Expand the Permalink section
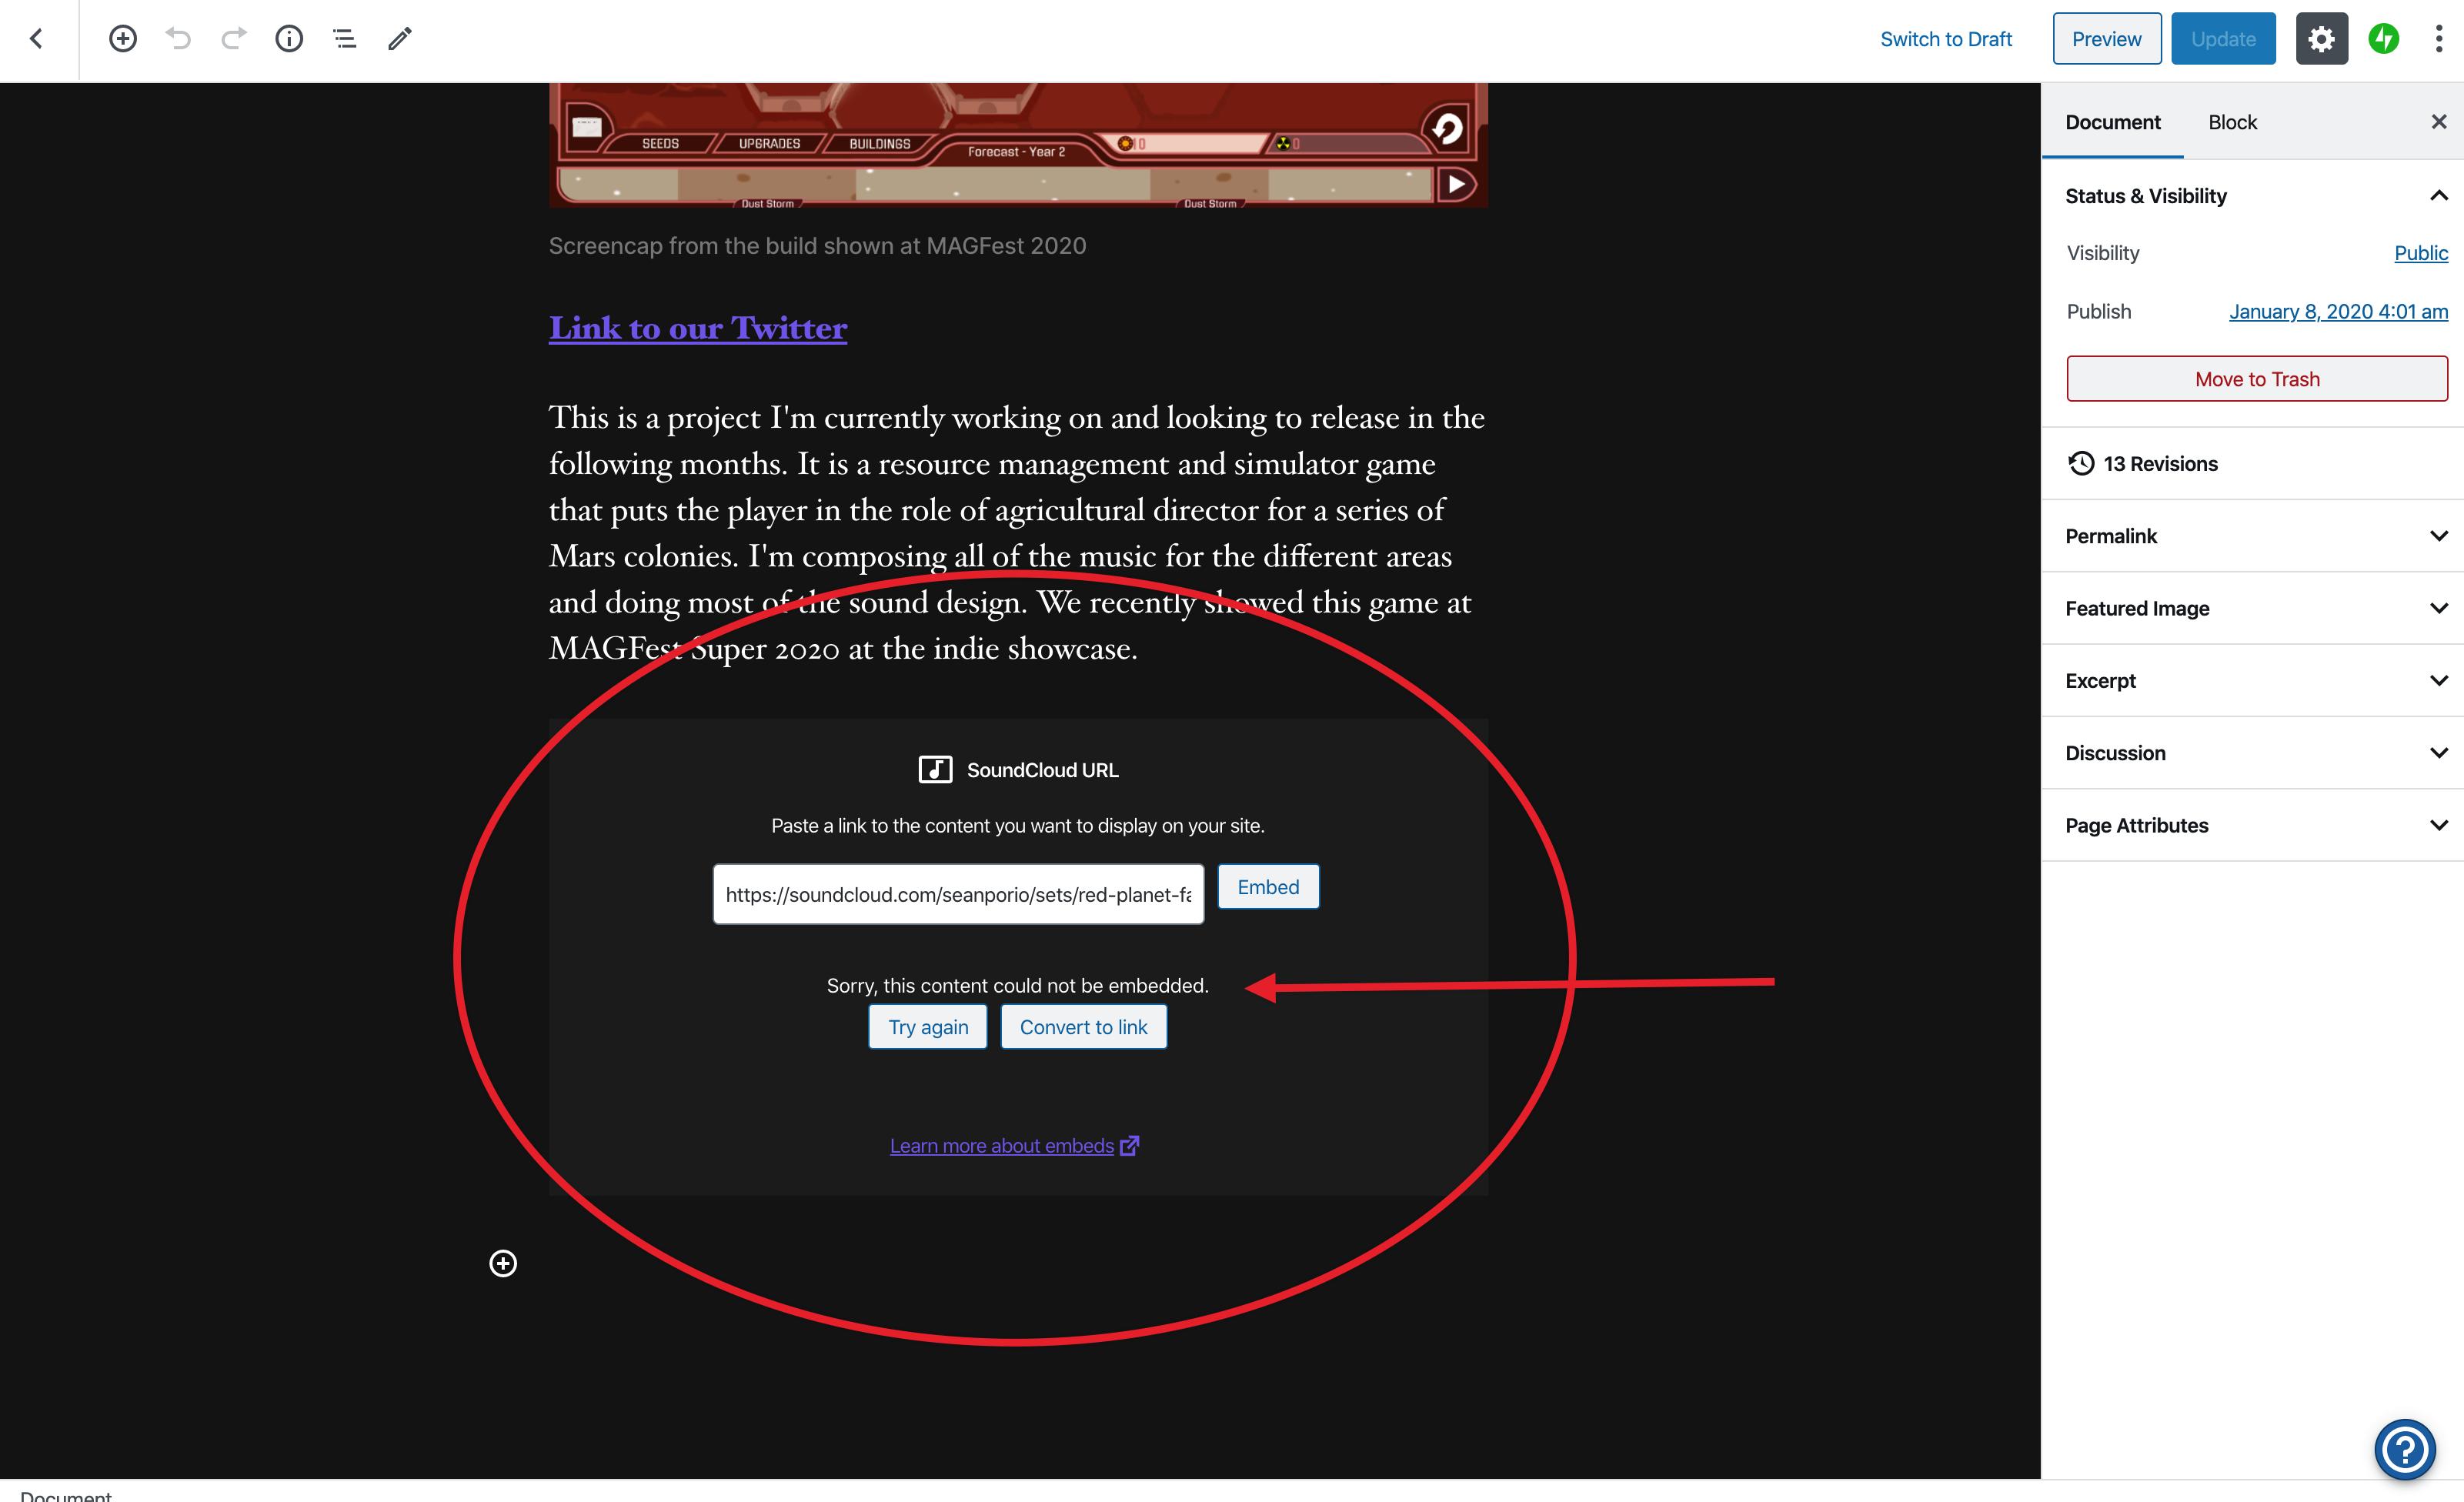The height and width of the screenshot is (1502, 2464). 2438,535
